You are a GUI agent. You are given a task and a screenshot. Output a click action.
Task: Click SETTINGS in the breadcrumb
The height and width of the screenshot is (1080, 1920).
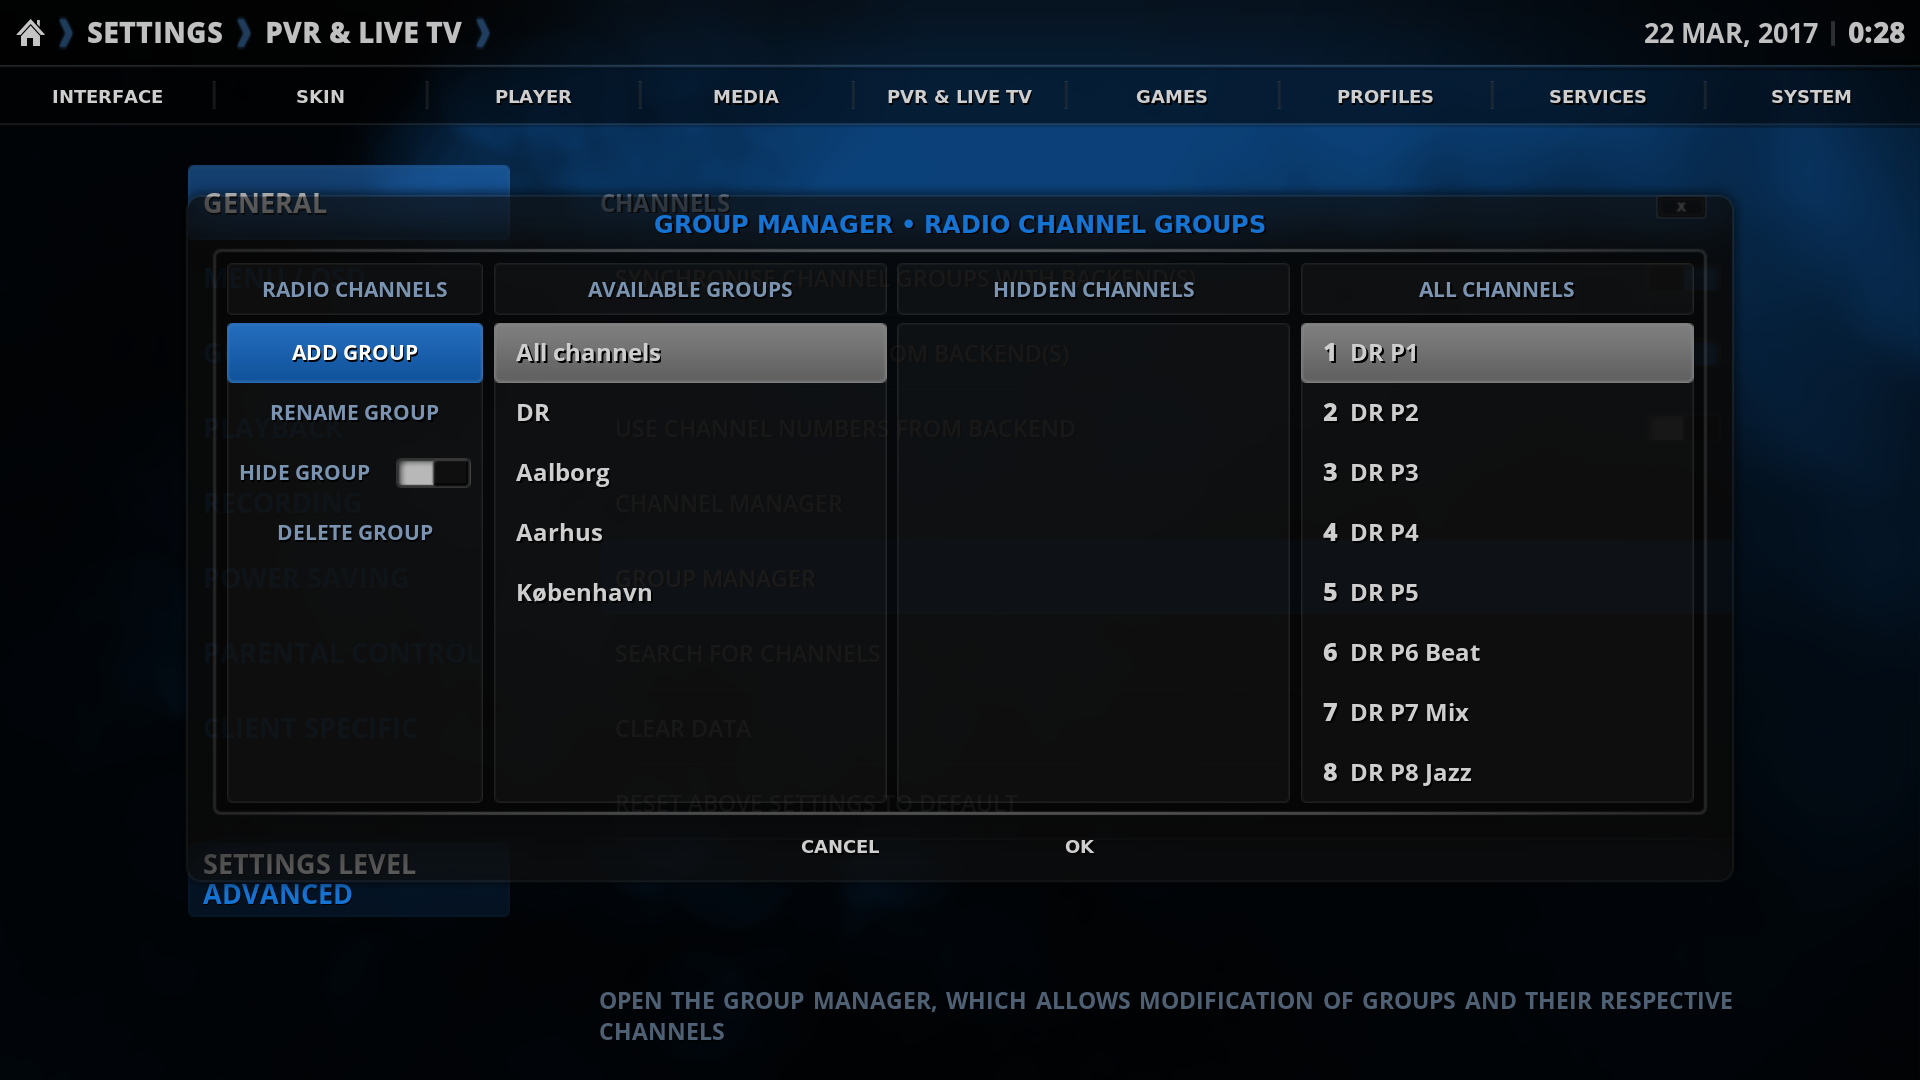point(155,33)
